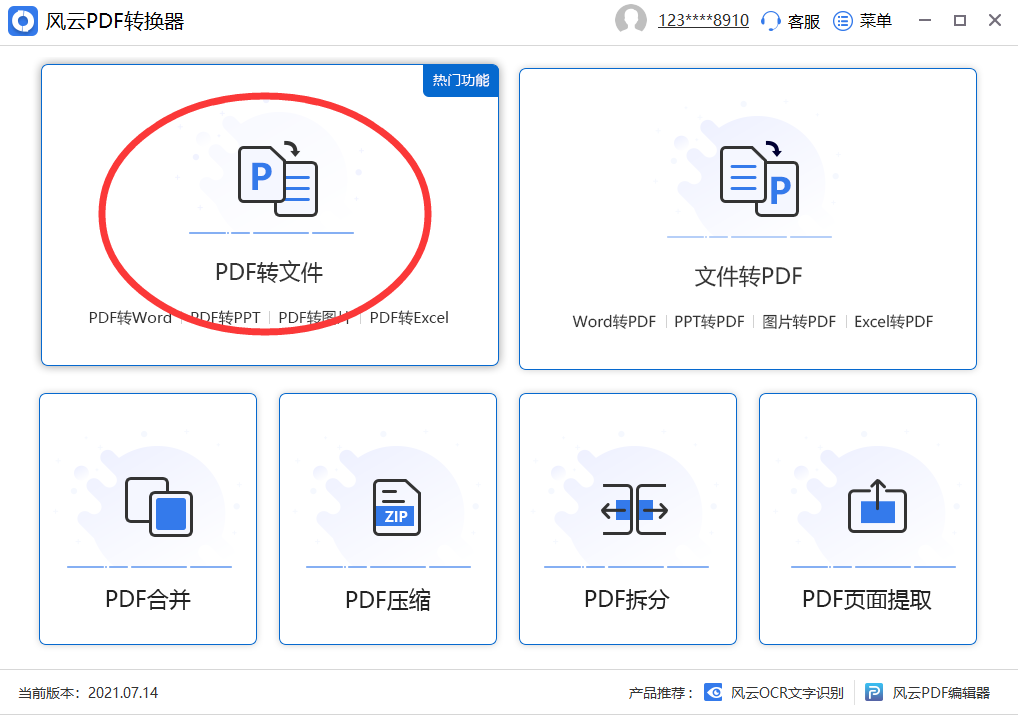Click the PDF压缩 ZIP icon
This screenshot has width=1018, height=715.
tap(397, 507)
